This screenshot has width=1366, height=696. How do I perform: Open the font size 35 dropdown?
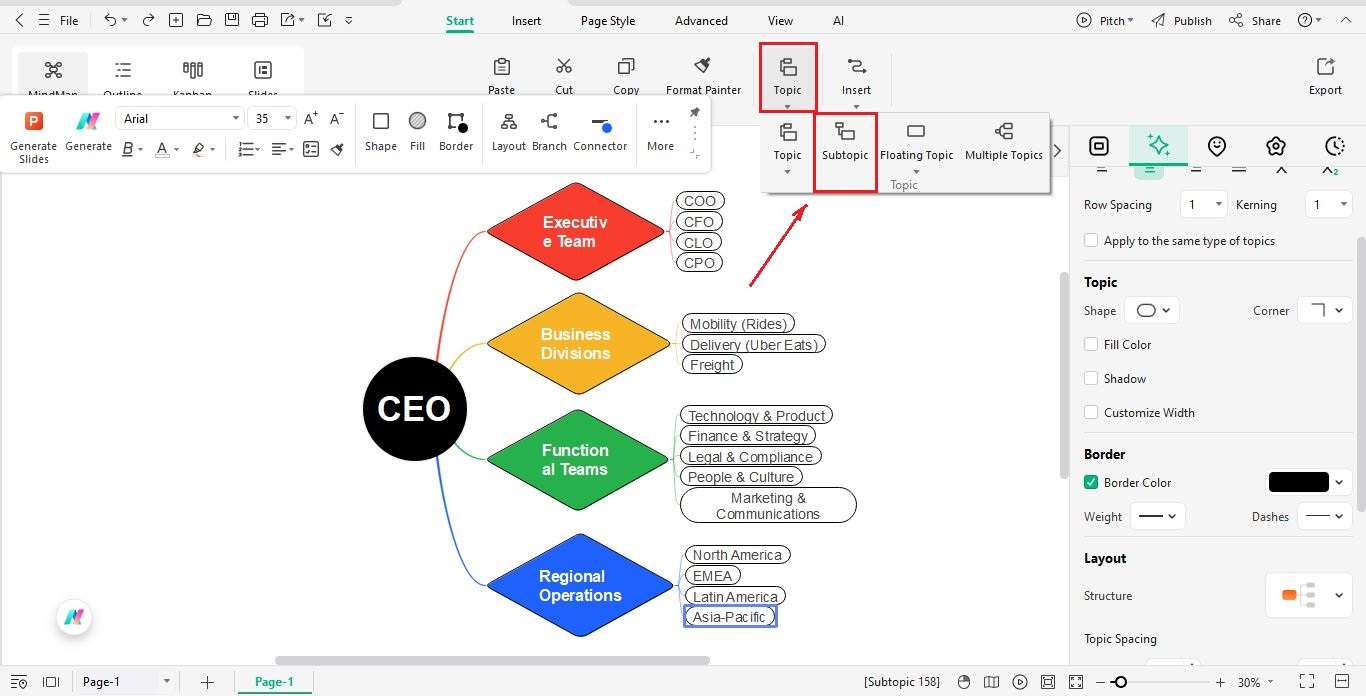pyautogui.click(x=271, y=118)
